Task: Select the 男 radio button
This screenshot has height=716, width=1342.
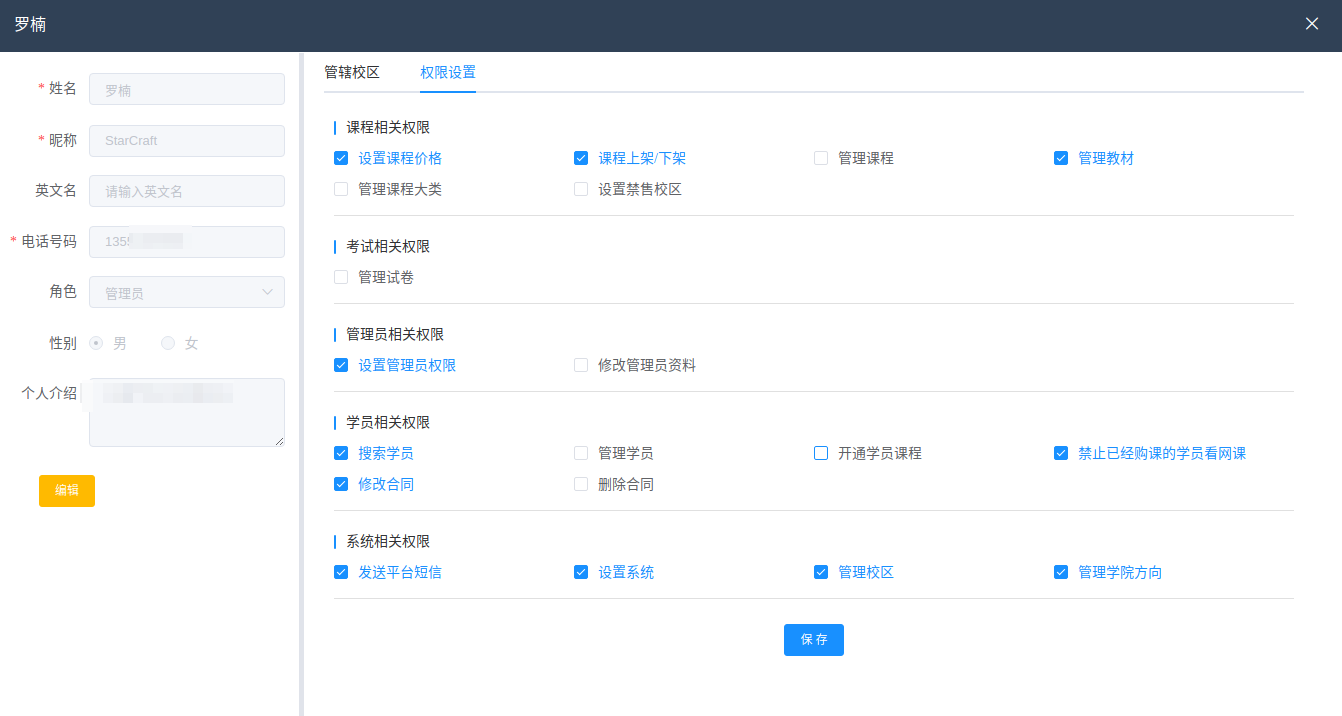Action: pyautogui.click(x=97, y=343)
